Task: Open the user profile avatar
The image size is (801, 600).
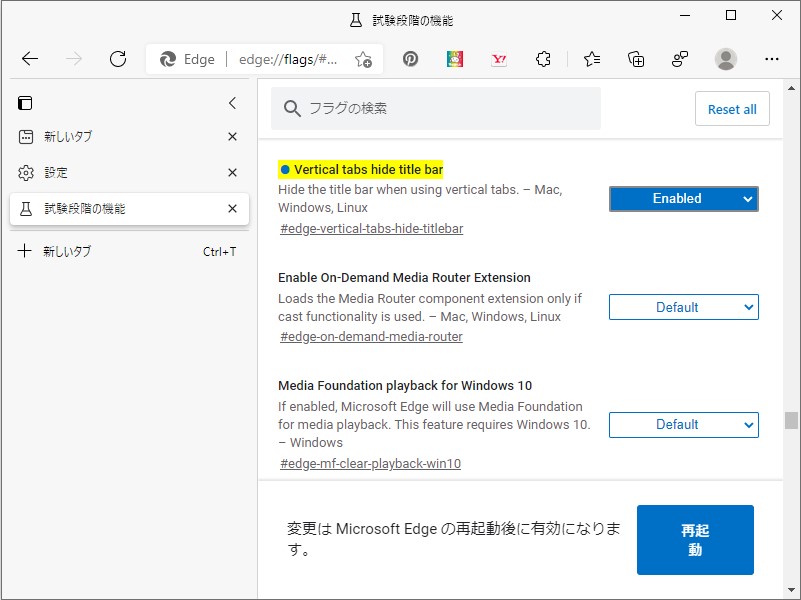Action: pyautogui.click(x=725, y=59)
